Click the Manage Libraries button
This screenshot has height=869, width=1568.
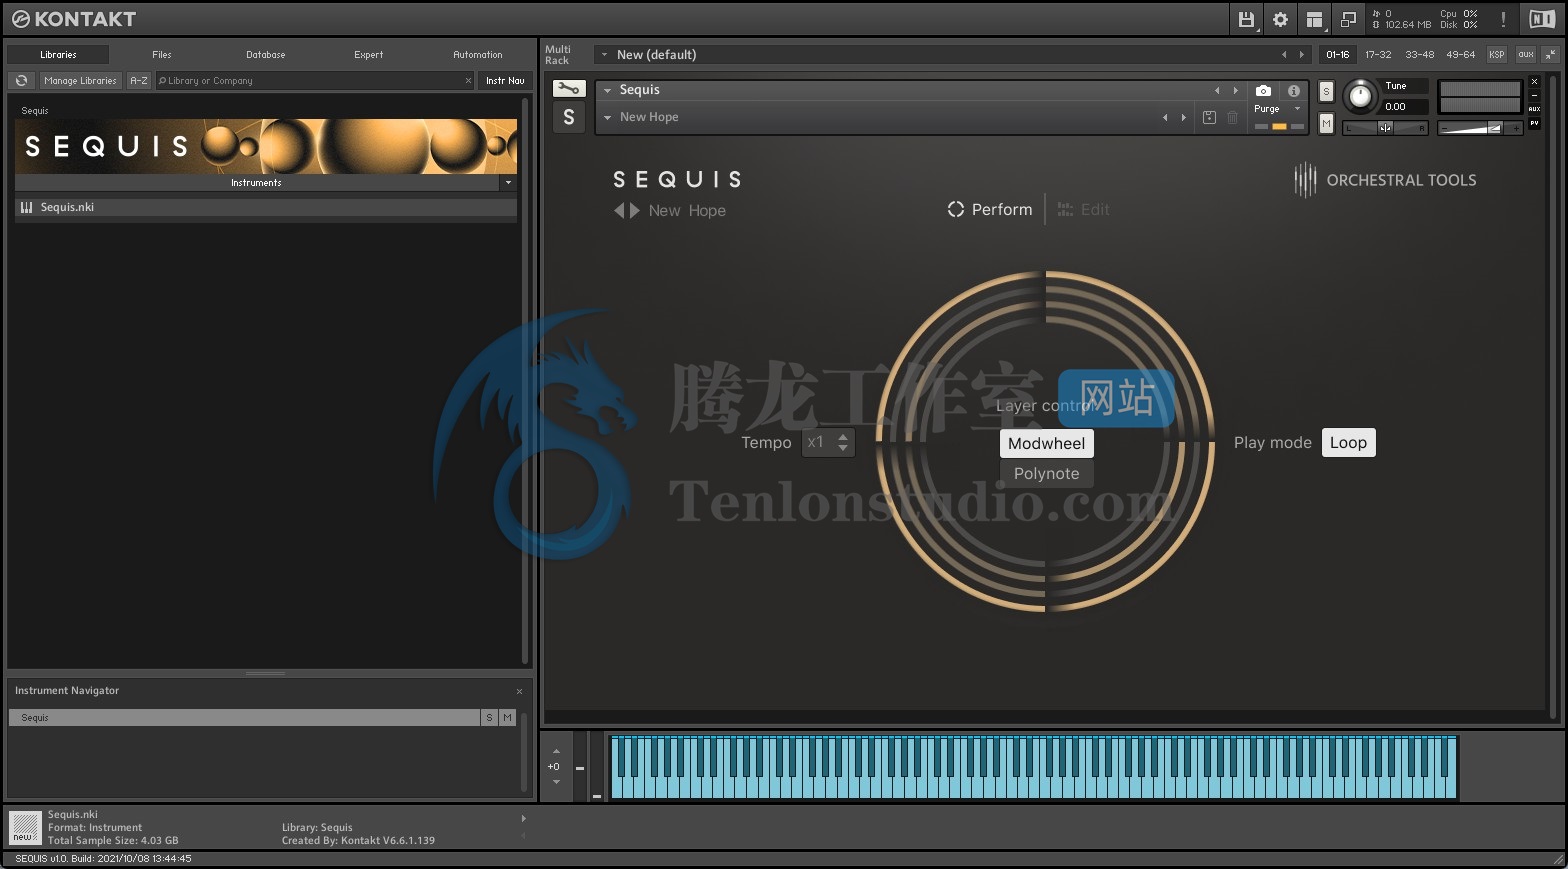[80, 81]
